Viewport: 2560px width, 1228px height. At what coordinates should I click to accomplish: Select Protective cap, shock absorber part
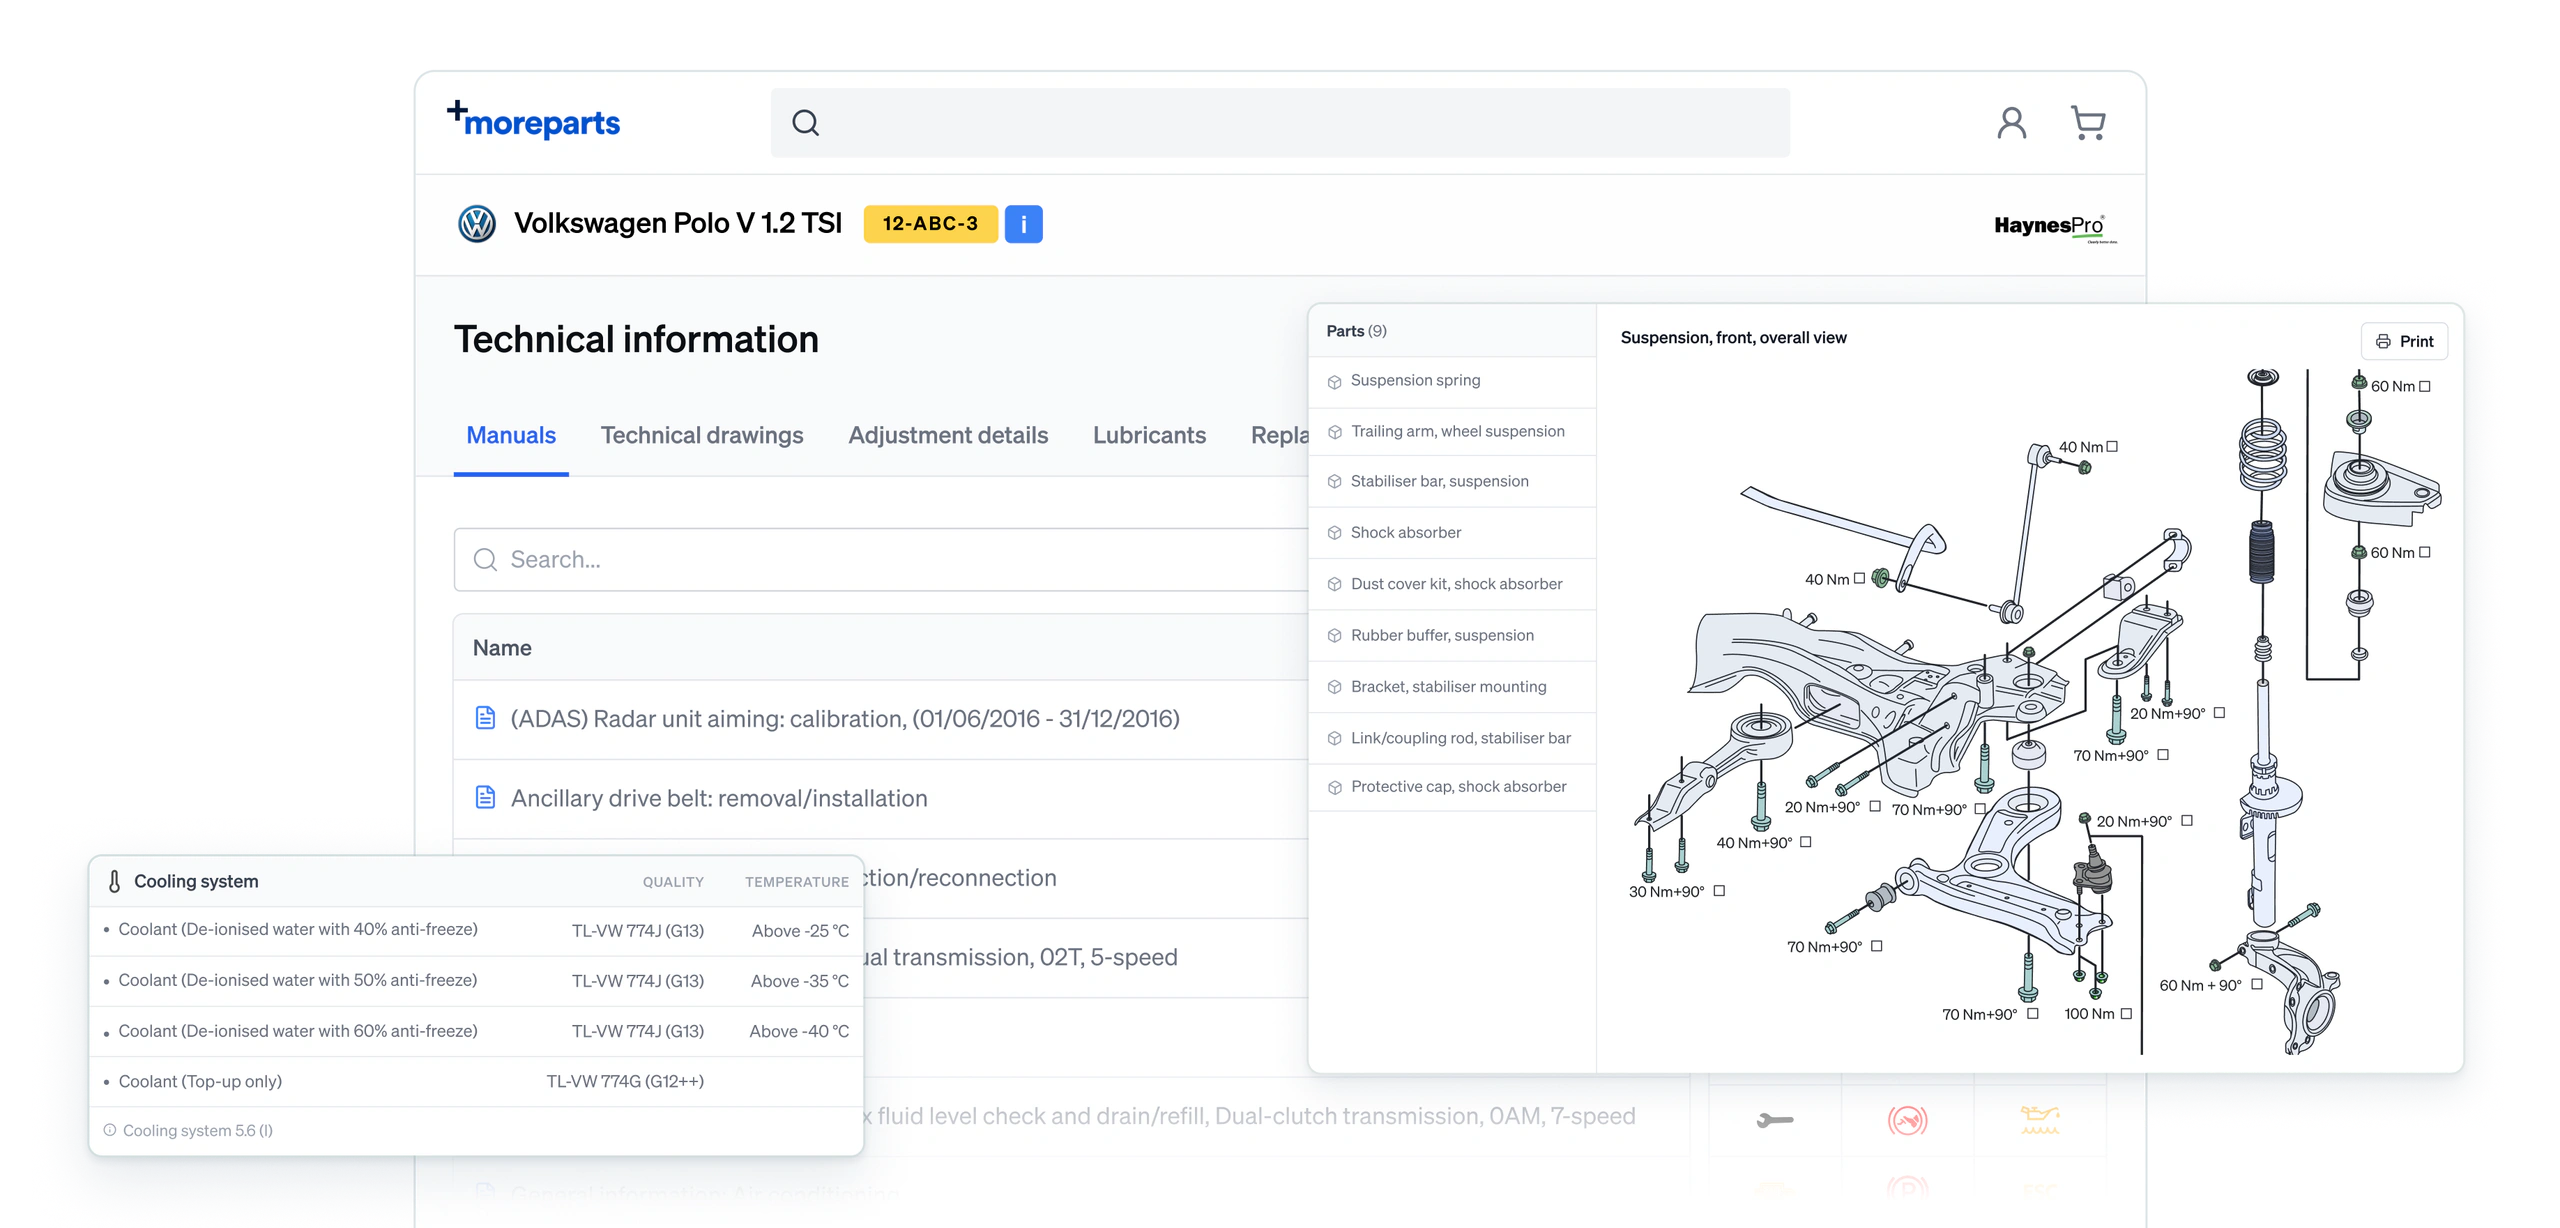point(1452,787)
